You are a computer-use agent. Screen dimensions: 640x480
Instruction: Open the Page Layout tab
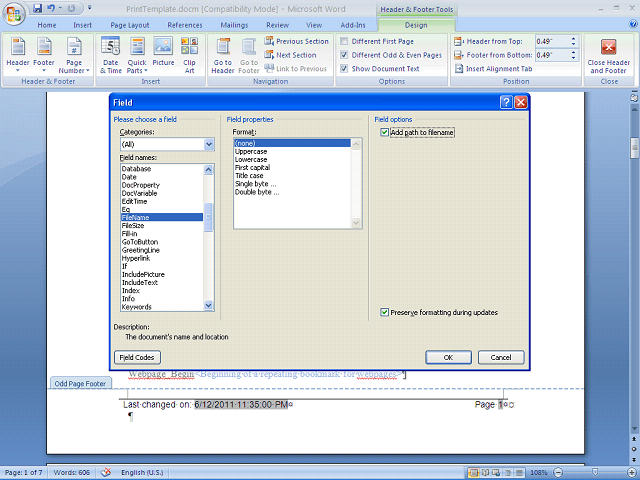[x=130, y=25]
